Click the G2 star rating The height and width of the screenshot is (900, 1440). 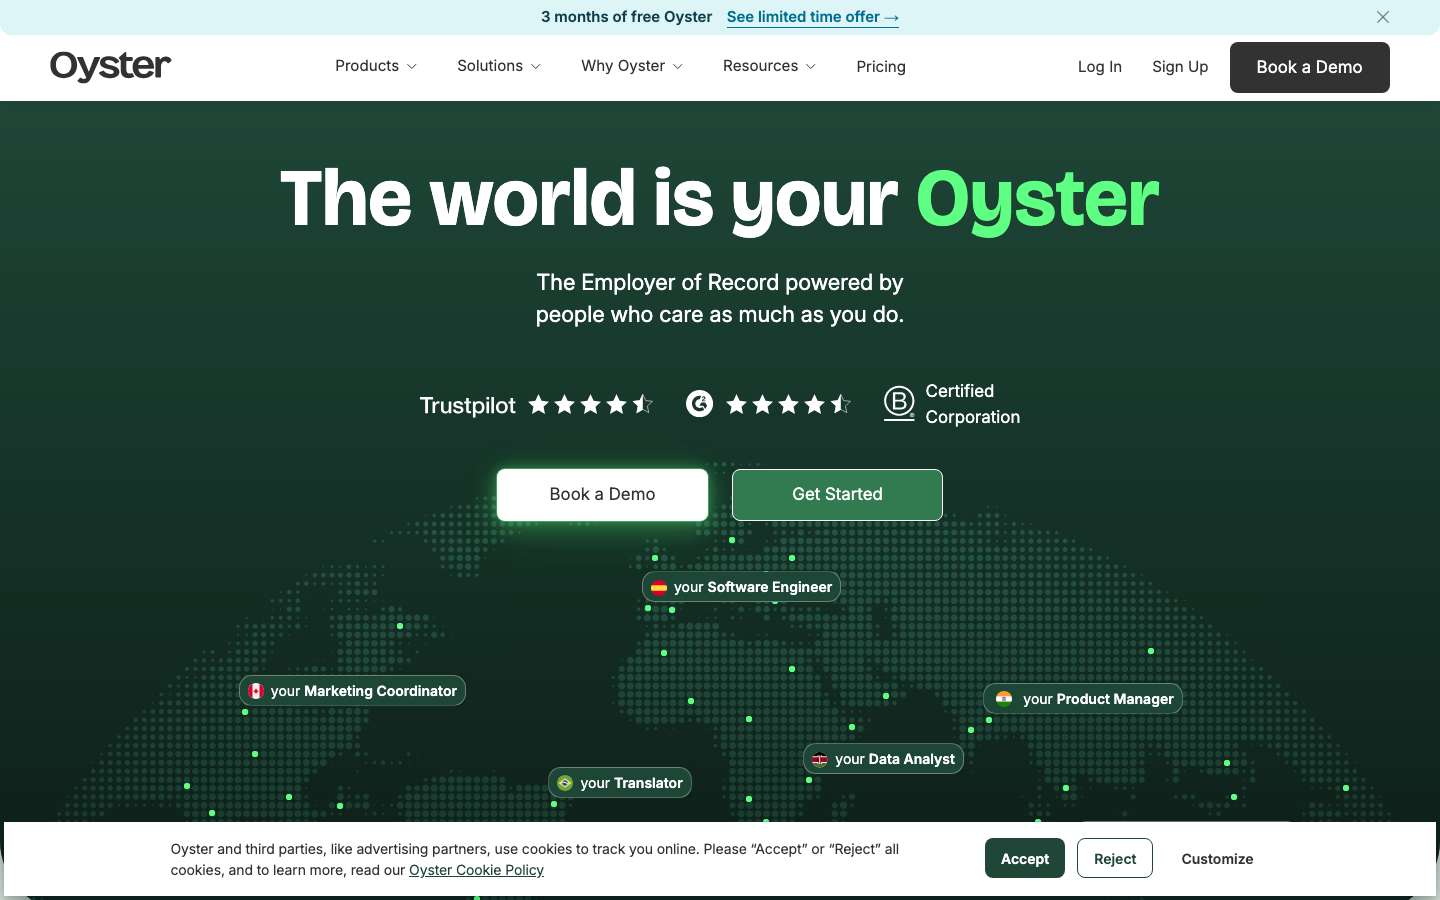click(789, 404)
